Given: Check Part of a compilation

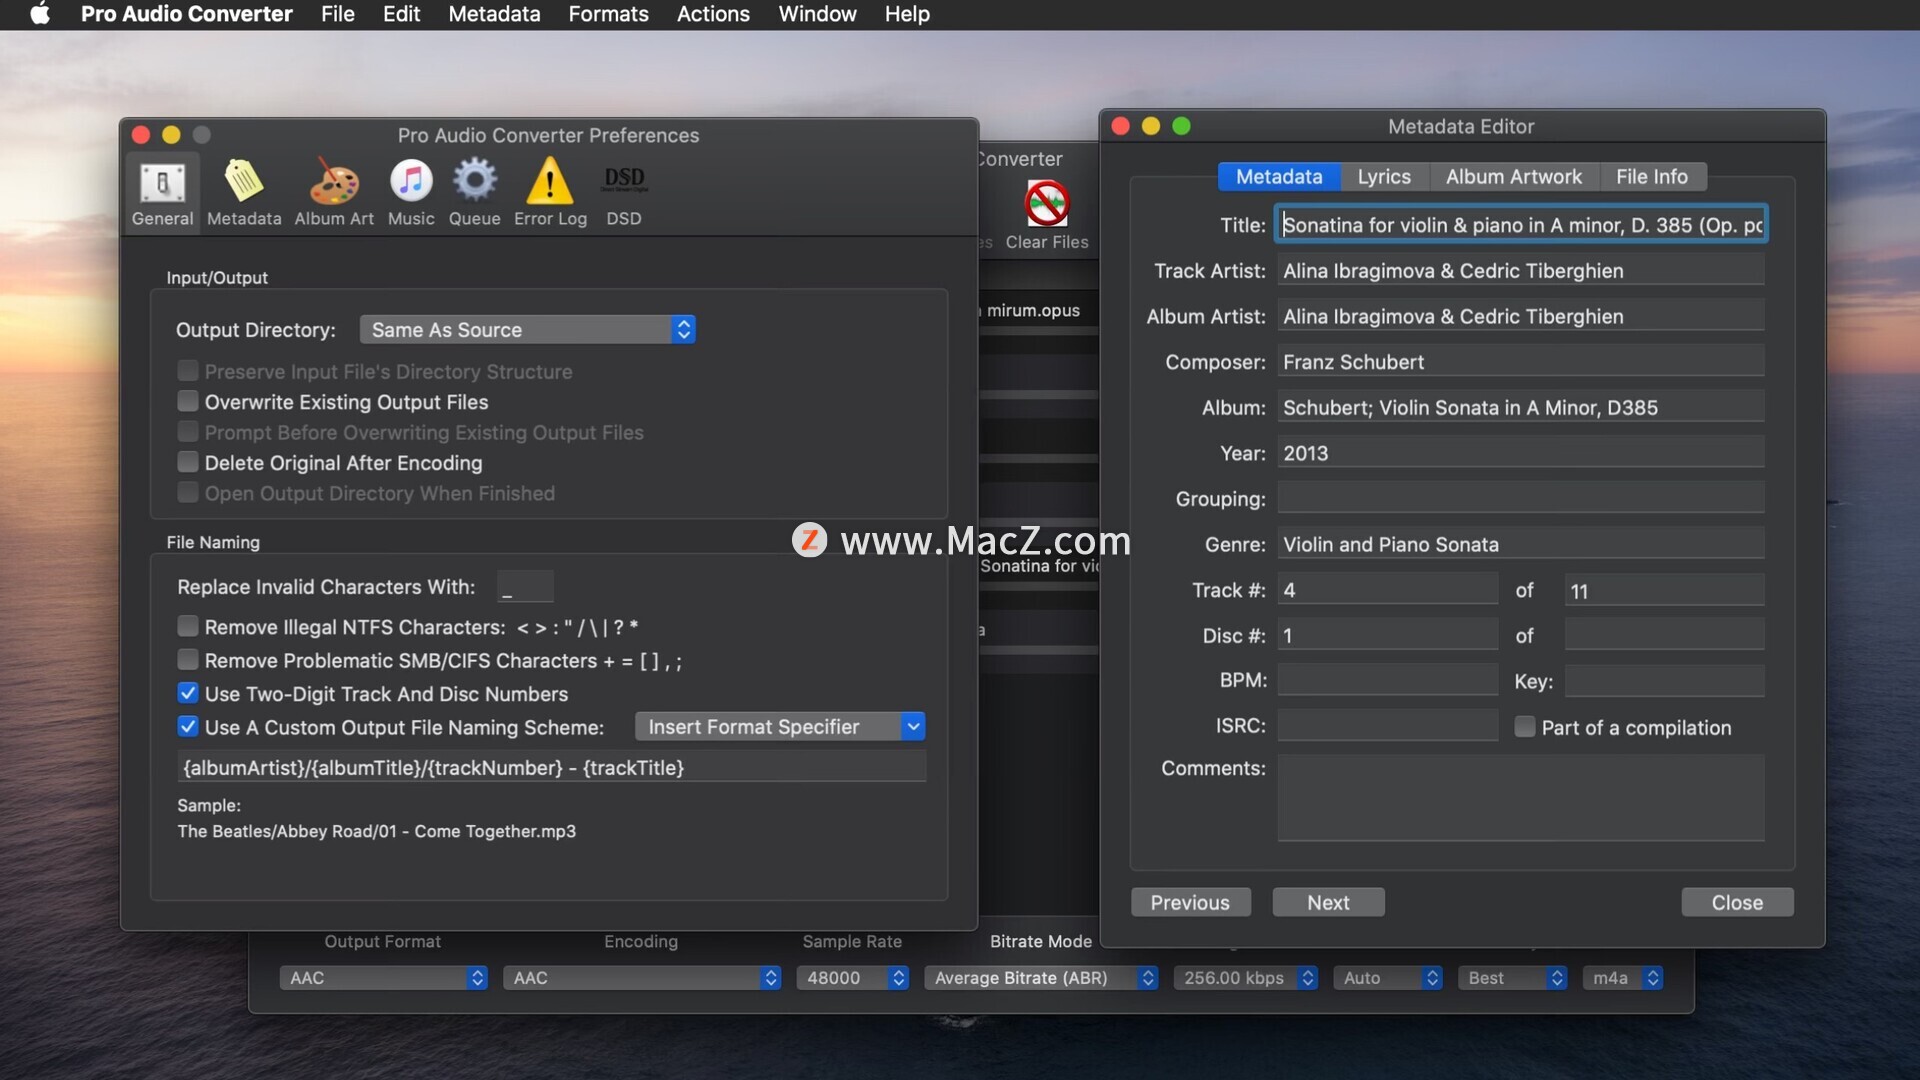Looking at the screenshot, I should pyautogui.click(x=1524, y=727).
